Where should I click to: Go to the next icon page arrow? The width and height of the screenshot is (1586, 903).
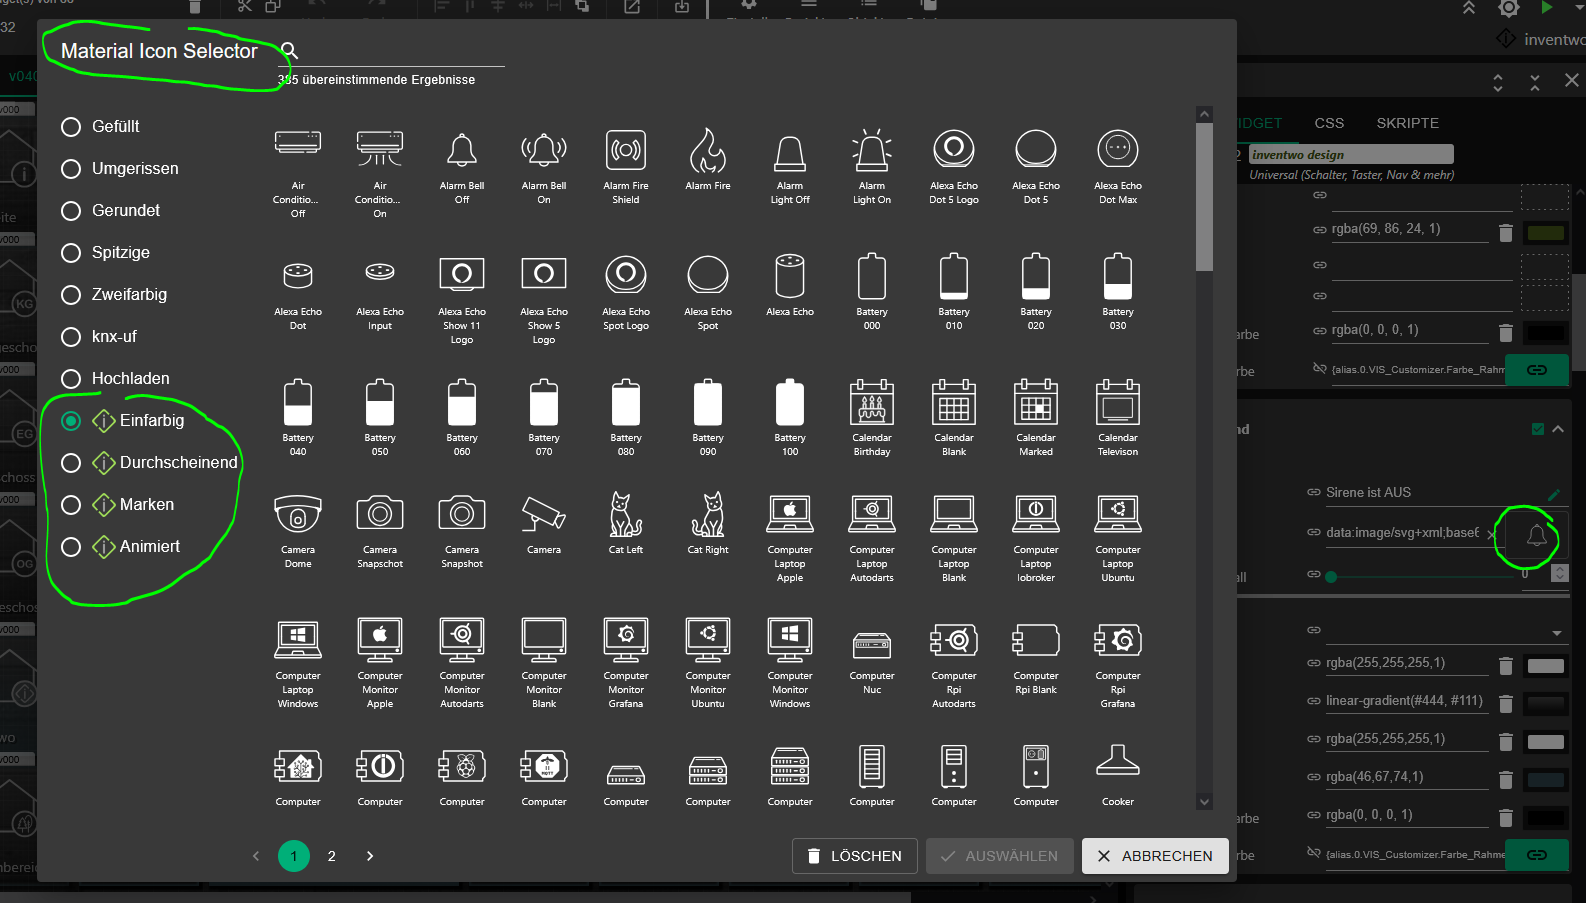(370, 856)
